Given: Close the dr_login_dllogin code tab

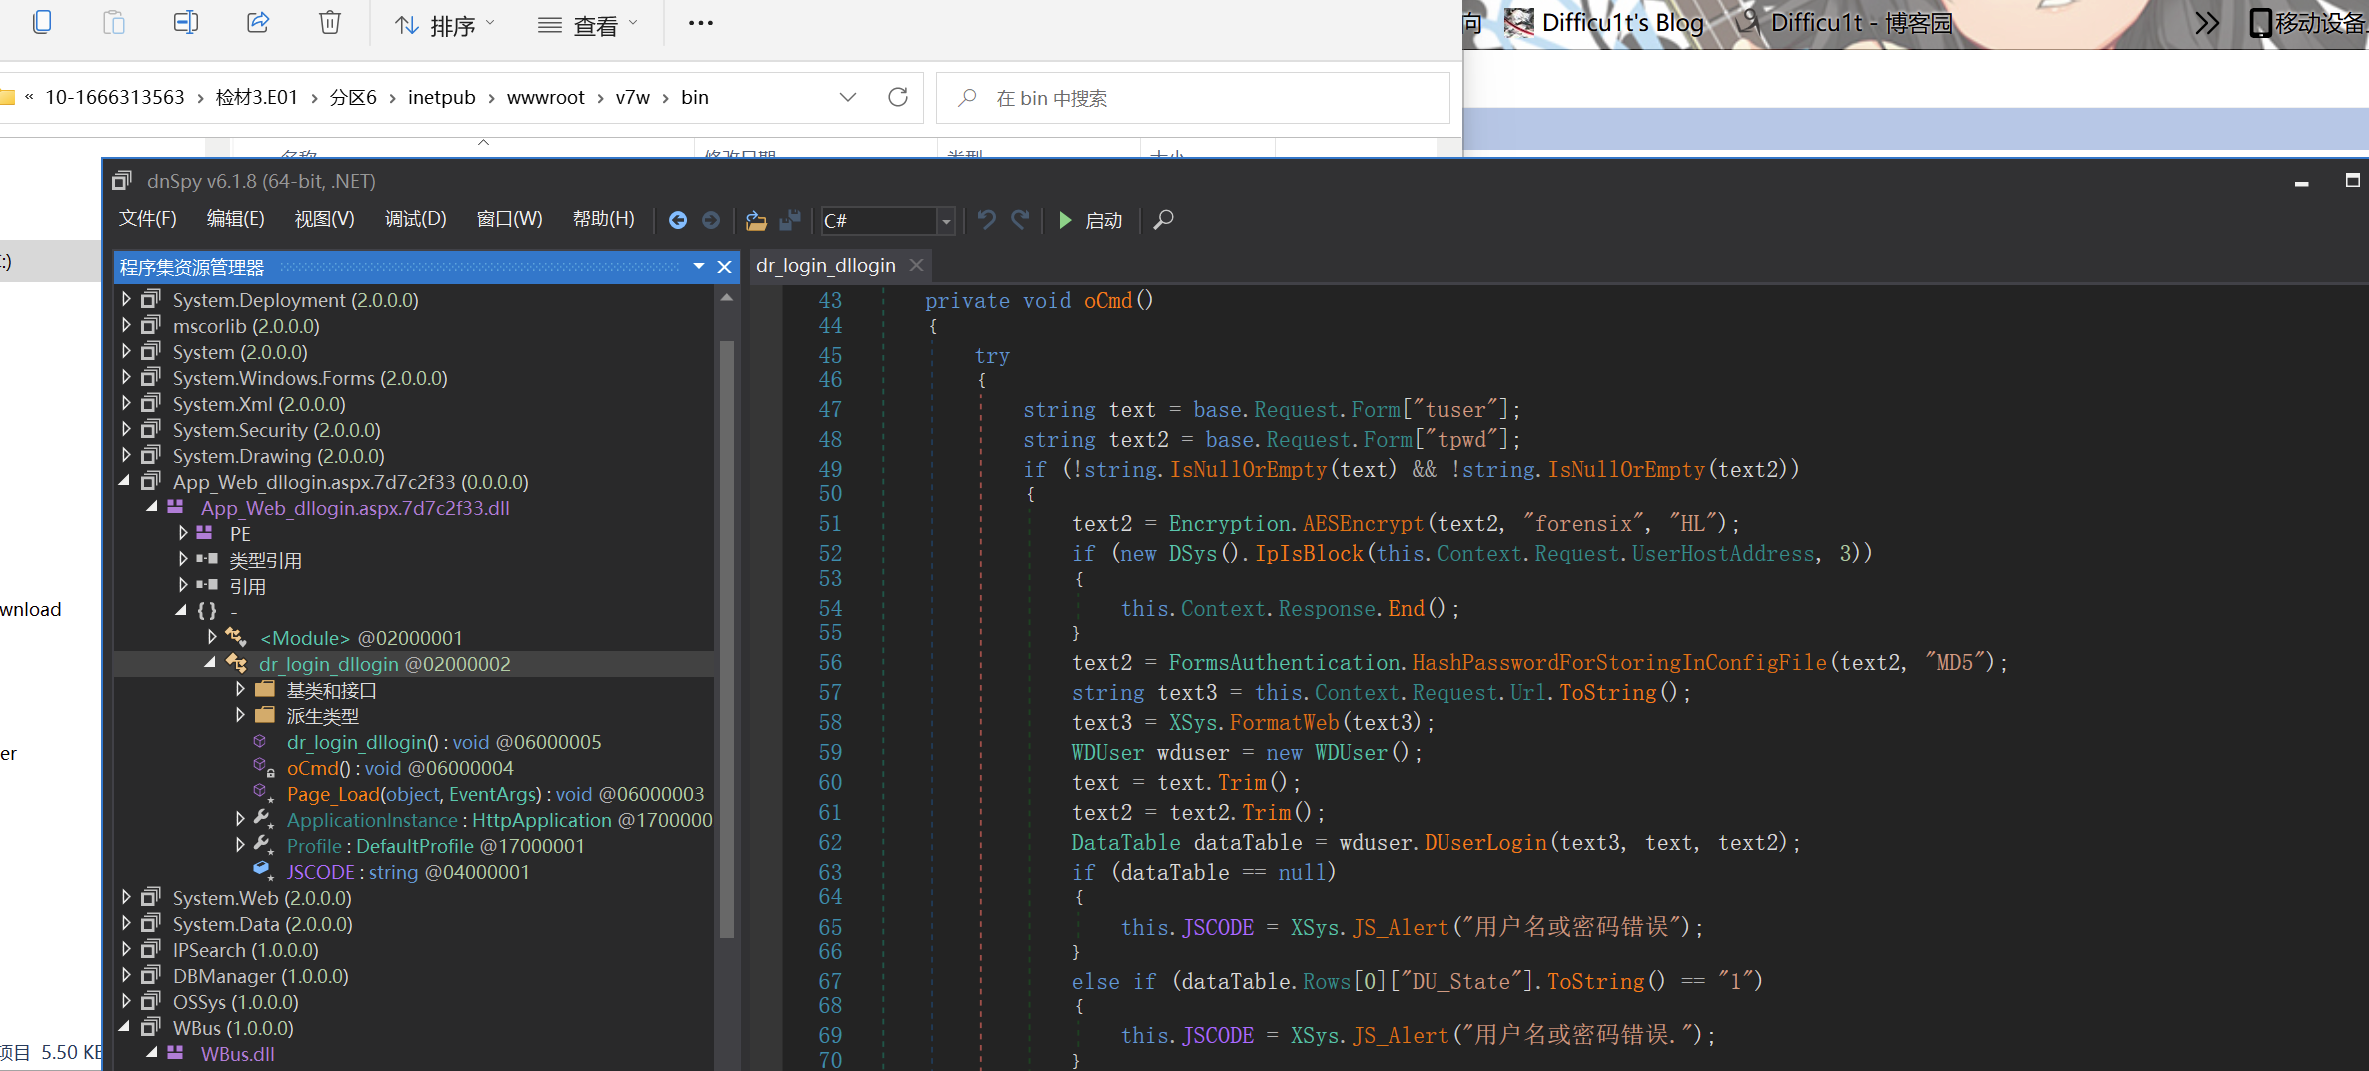Looking at the screenshot, I should 916,265.
